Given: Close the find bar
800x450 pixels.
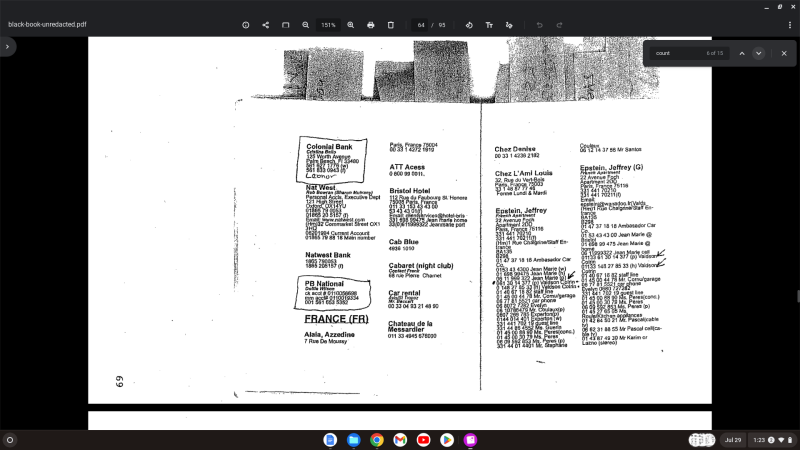Looking at the screenshot, I should tap(784, 53).
